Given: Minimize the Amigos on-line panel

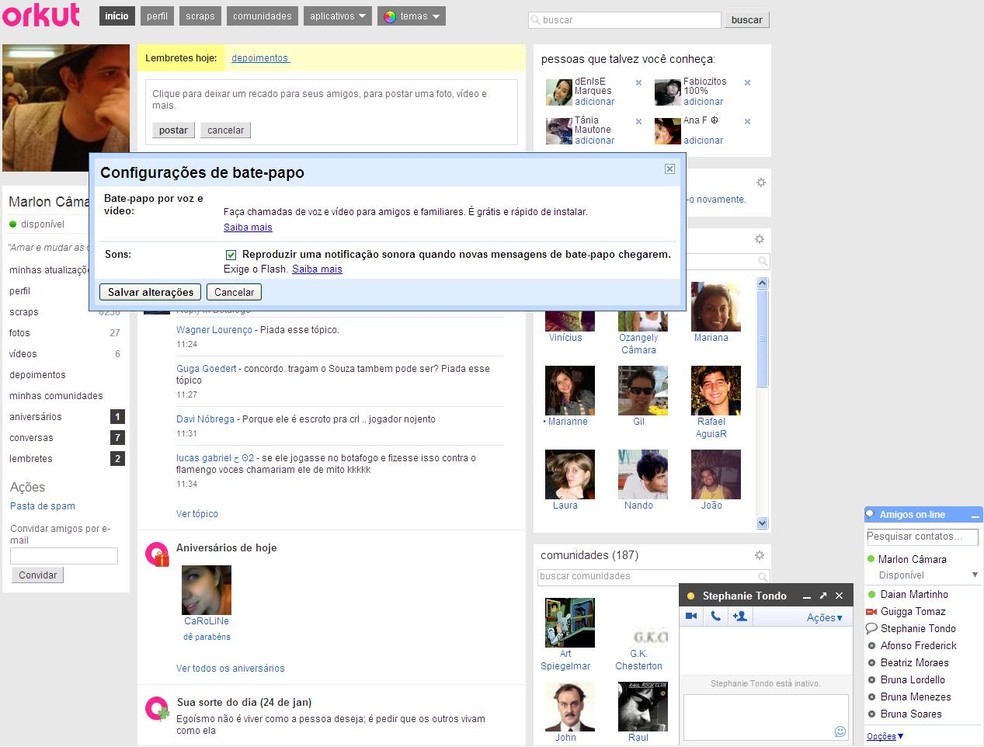Looking at the screenshot, I should 975,515.
